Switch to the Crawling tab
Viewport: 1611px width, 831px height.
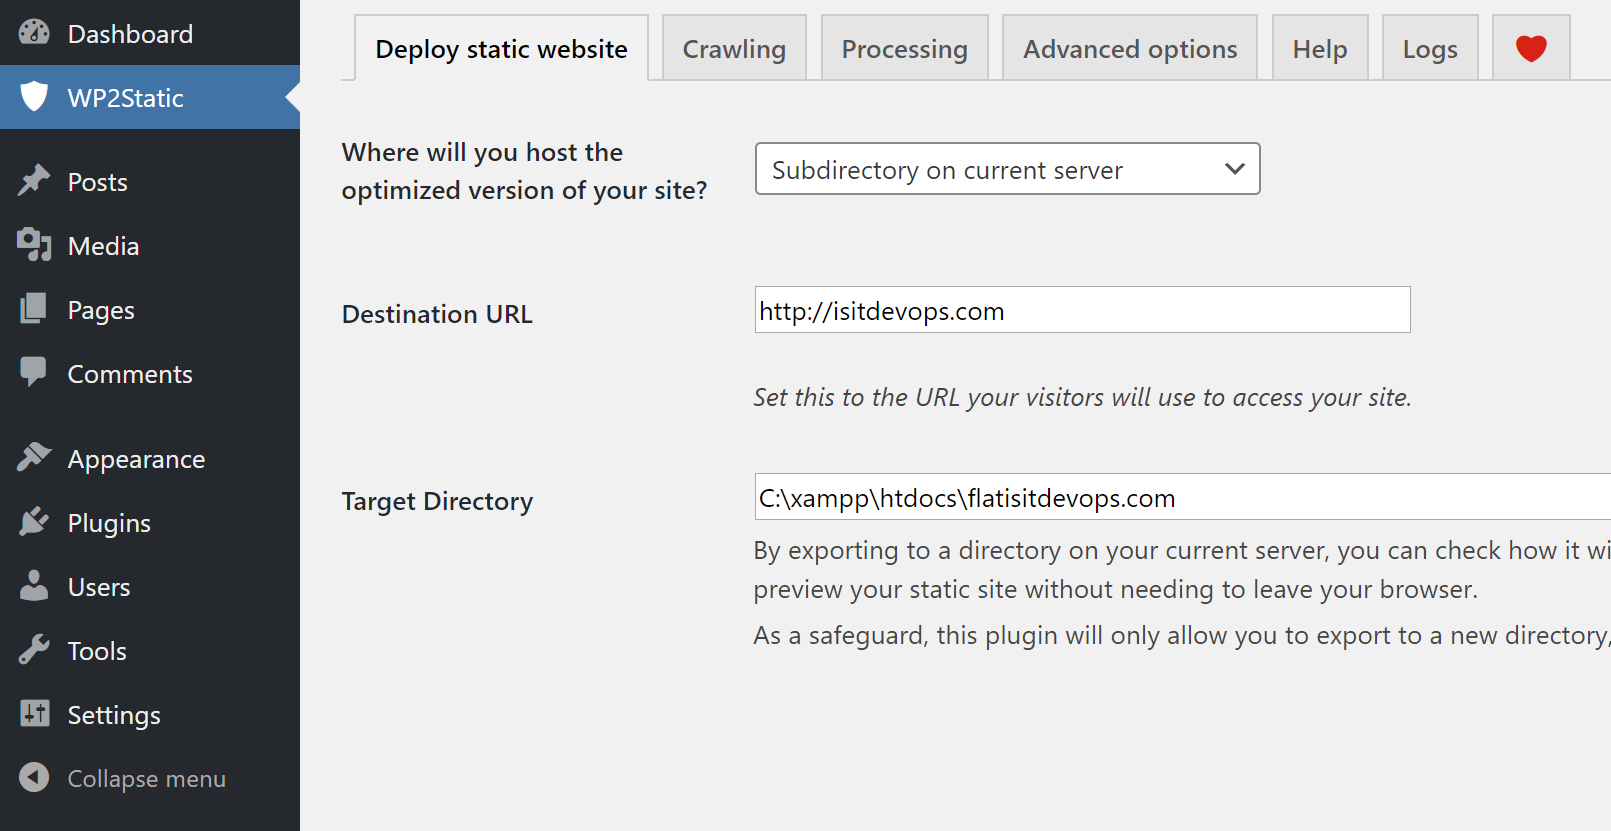click(x=734, y=48)
